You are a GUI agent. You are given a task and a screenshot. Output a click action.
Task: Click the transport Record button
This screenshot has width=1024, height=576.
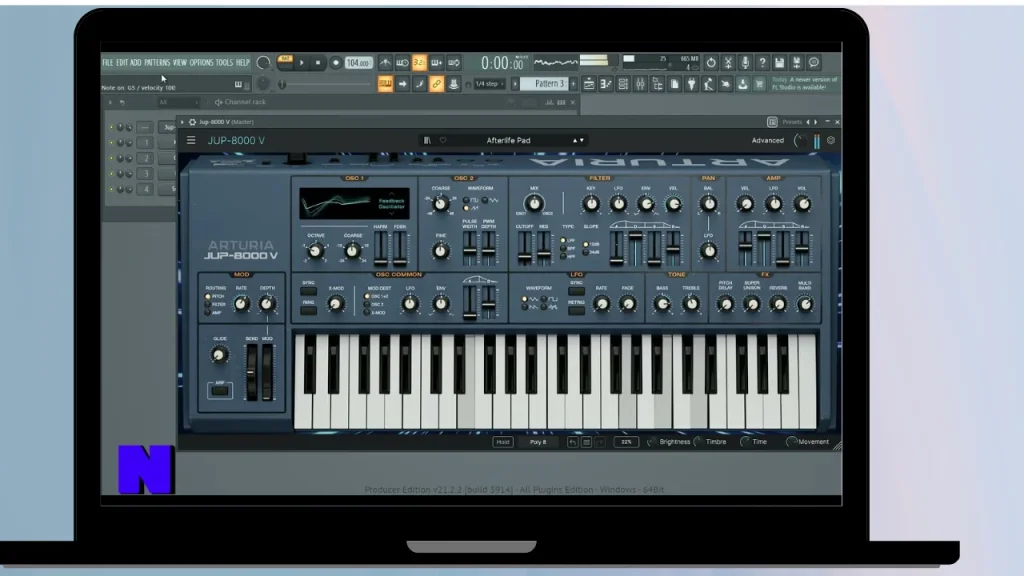point(335,63)
